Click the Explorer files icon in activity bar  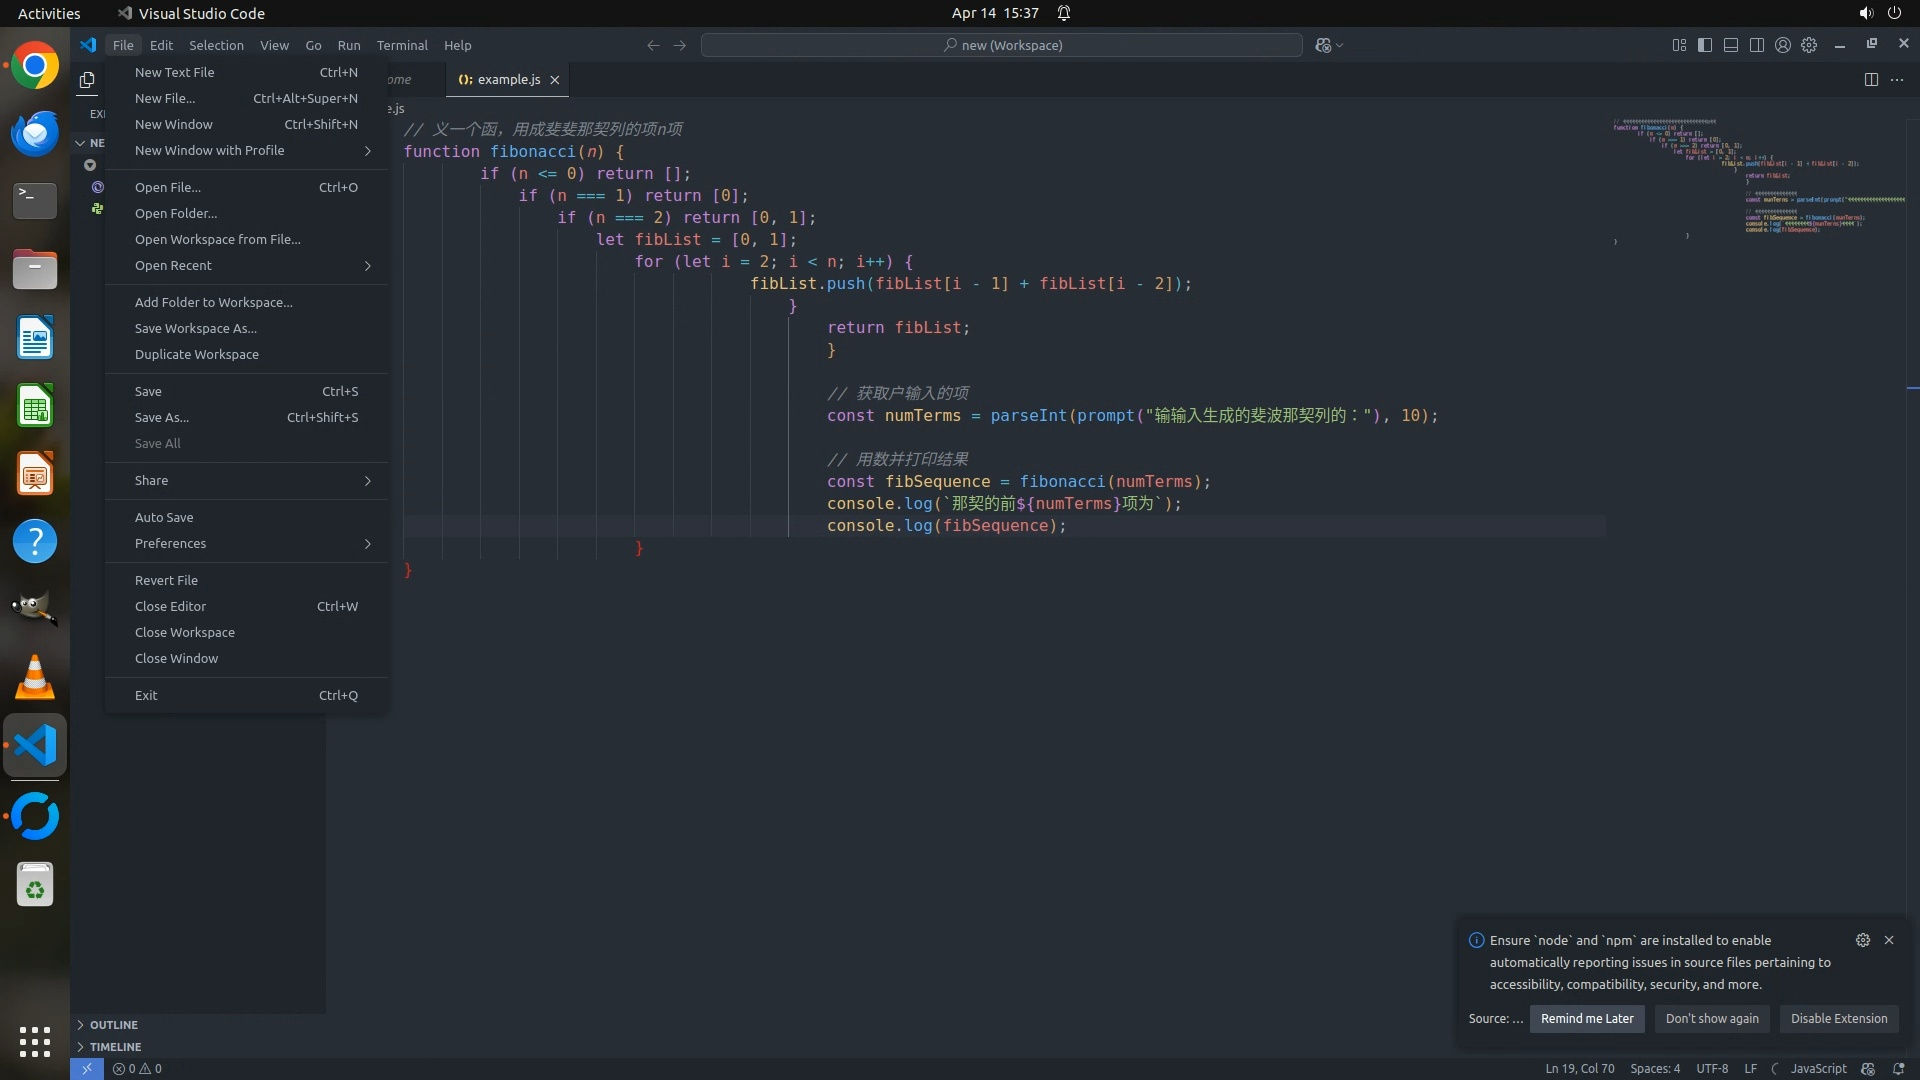(87, 80)
